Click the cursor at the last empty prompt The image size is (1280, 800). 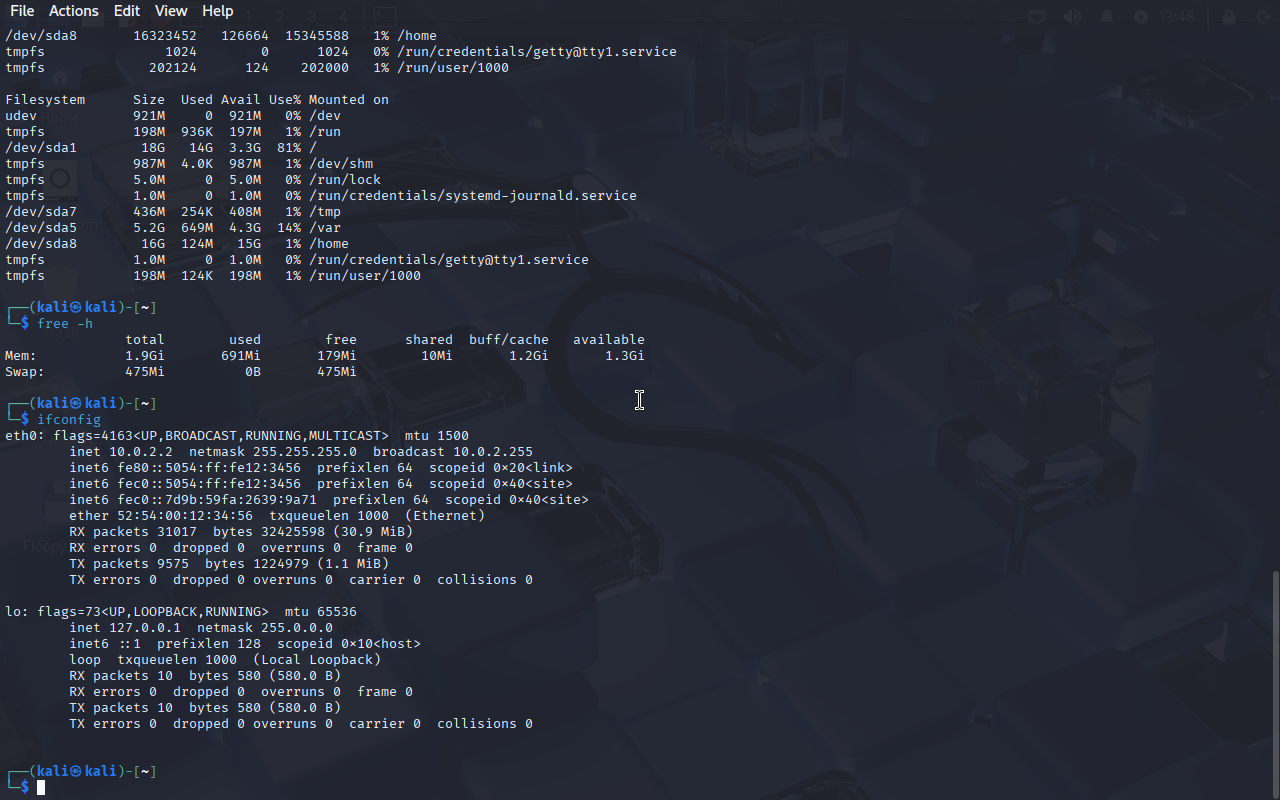41,788
